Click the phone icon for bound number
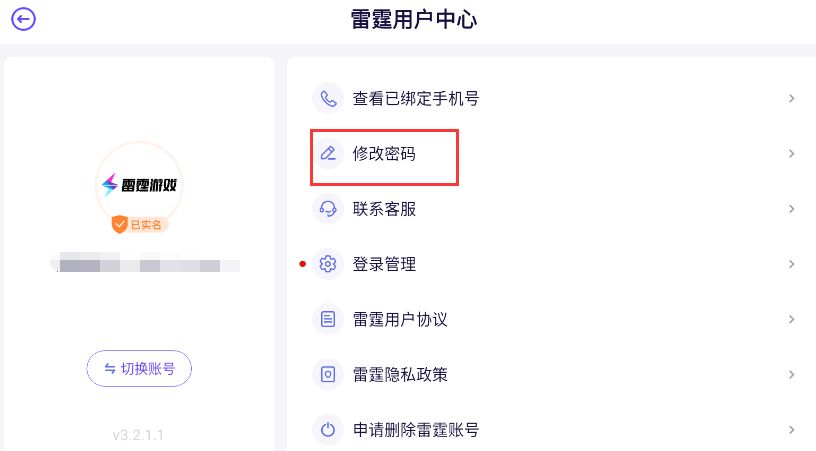This screenshot has height=451, width=816. 328,99
